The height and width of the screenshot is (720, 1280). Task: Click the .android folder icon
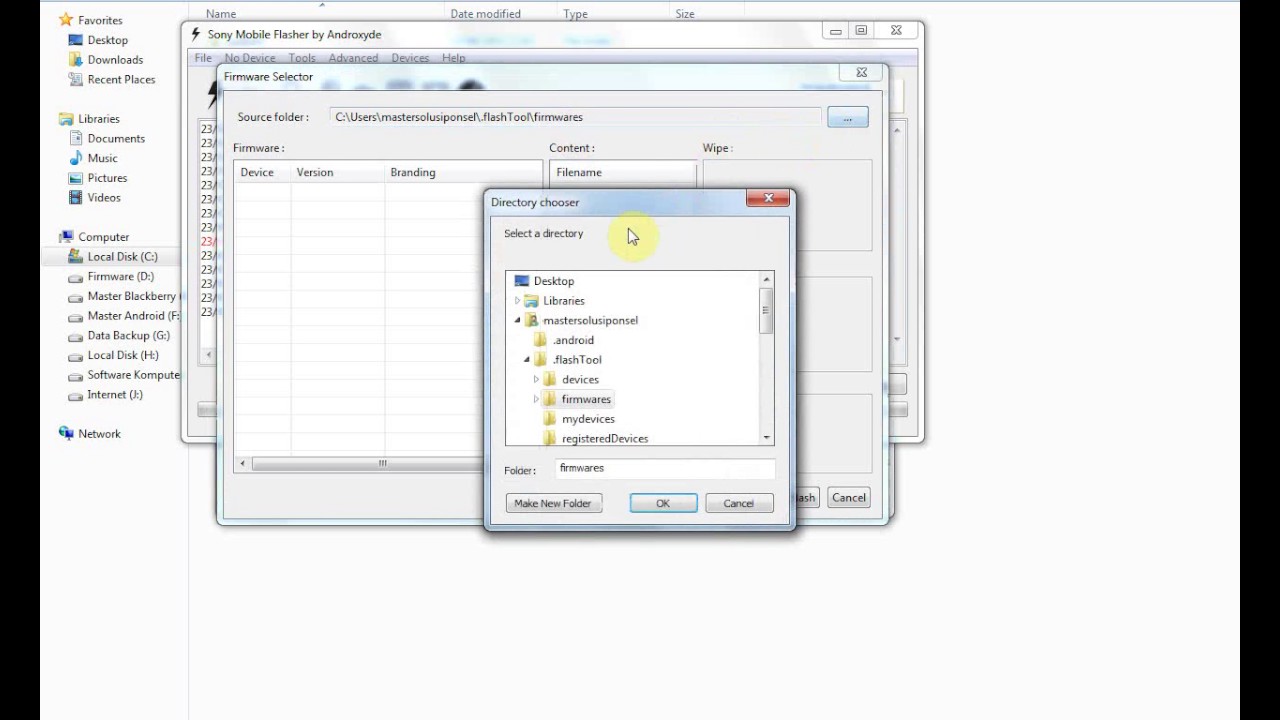[x=540, y=340]
